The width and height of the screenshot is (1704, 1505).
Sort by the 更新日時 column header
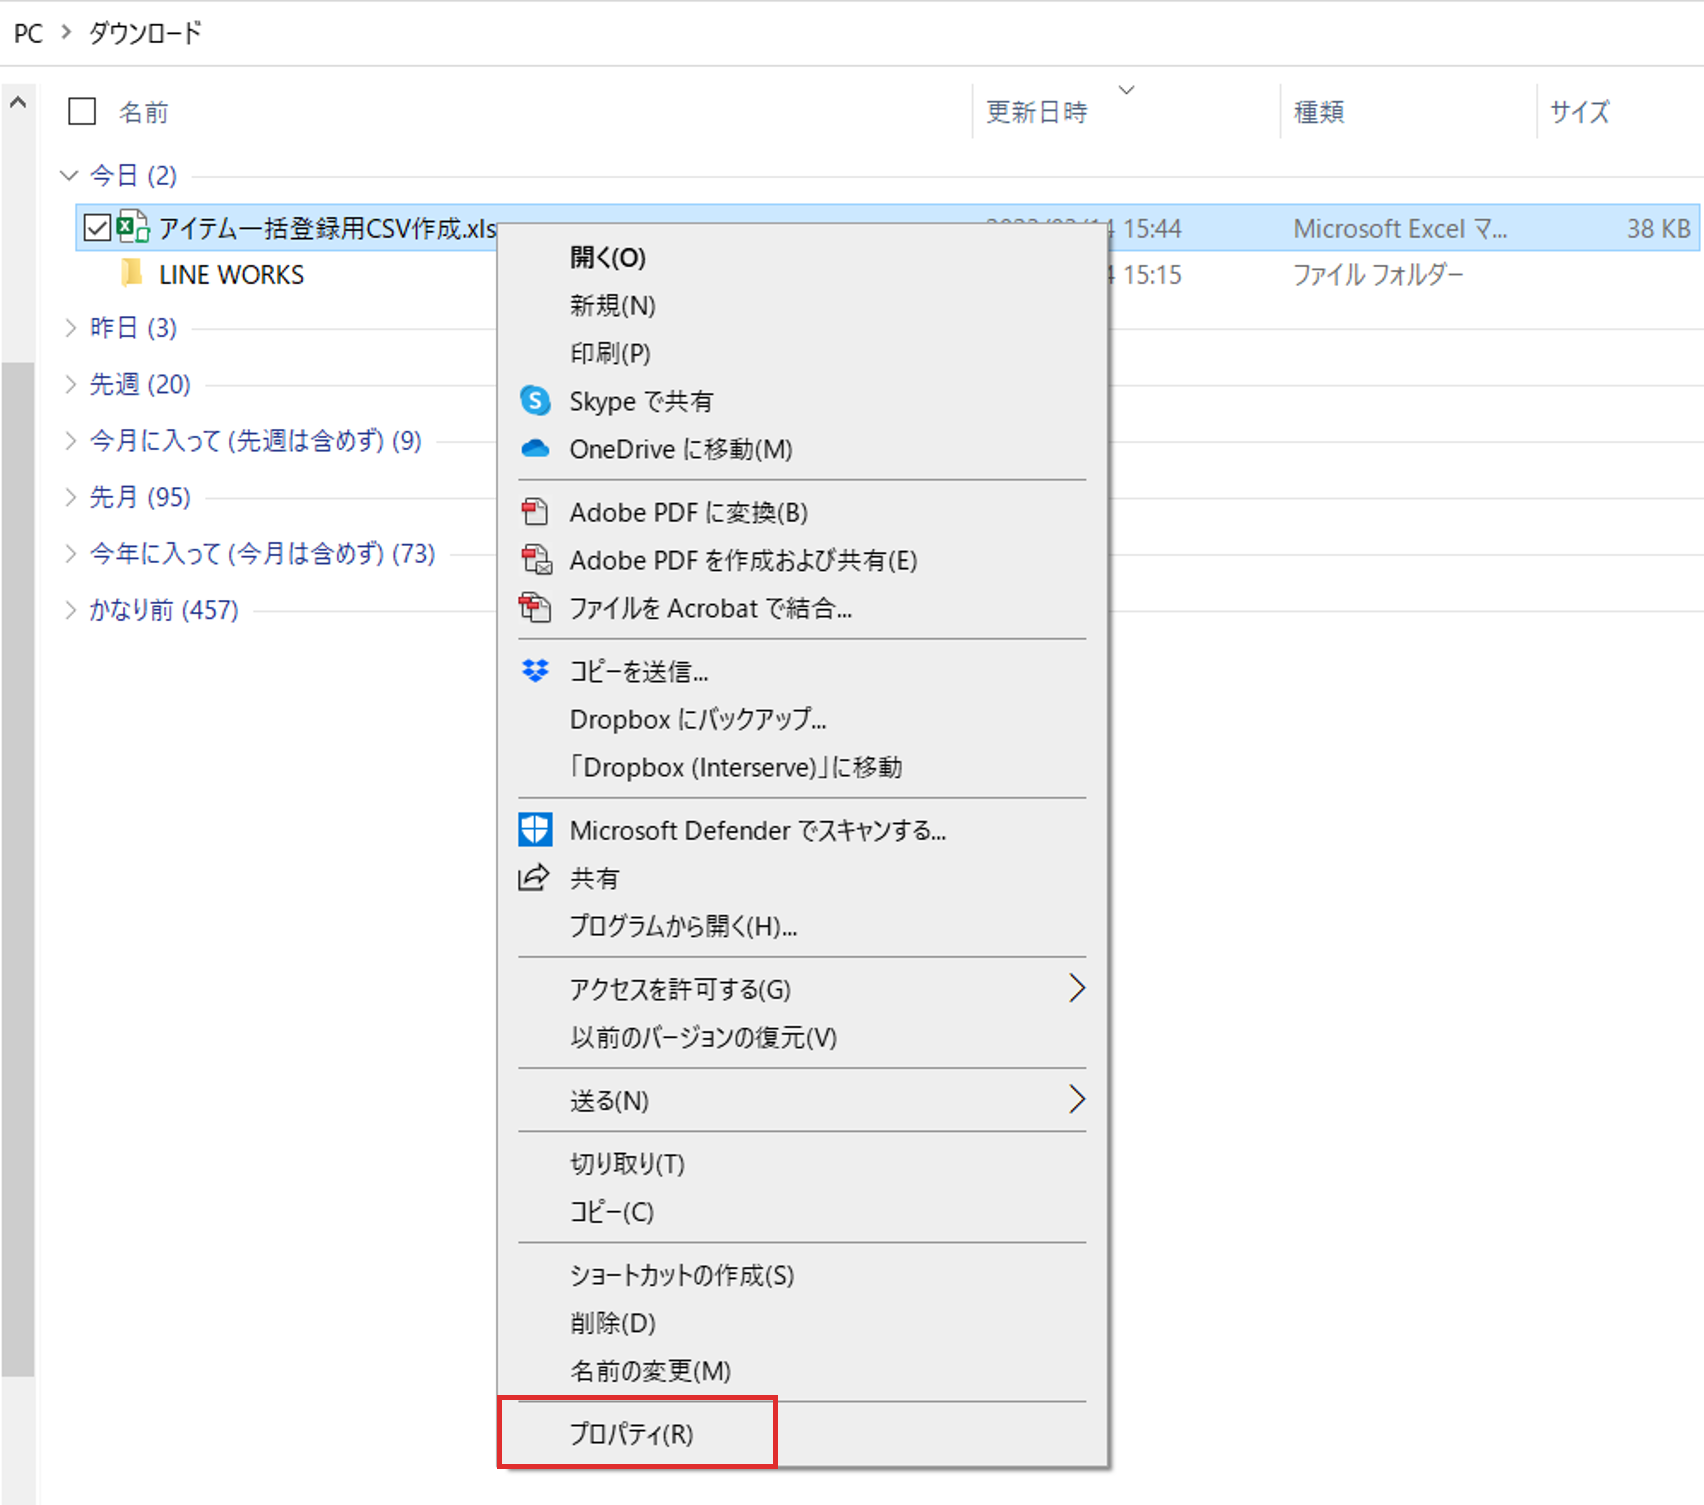pos(1036,112)
